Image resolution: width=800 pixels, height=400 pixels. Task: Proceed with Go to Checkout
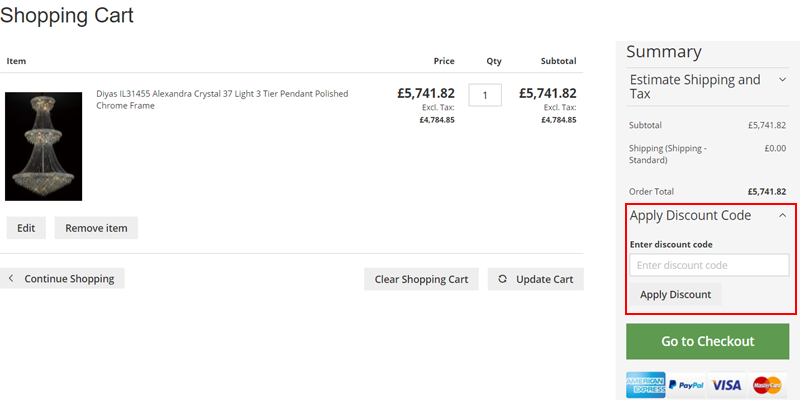[x=707, y=341]
